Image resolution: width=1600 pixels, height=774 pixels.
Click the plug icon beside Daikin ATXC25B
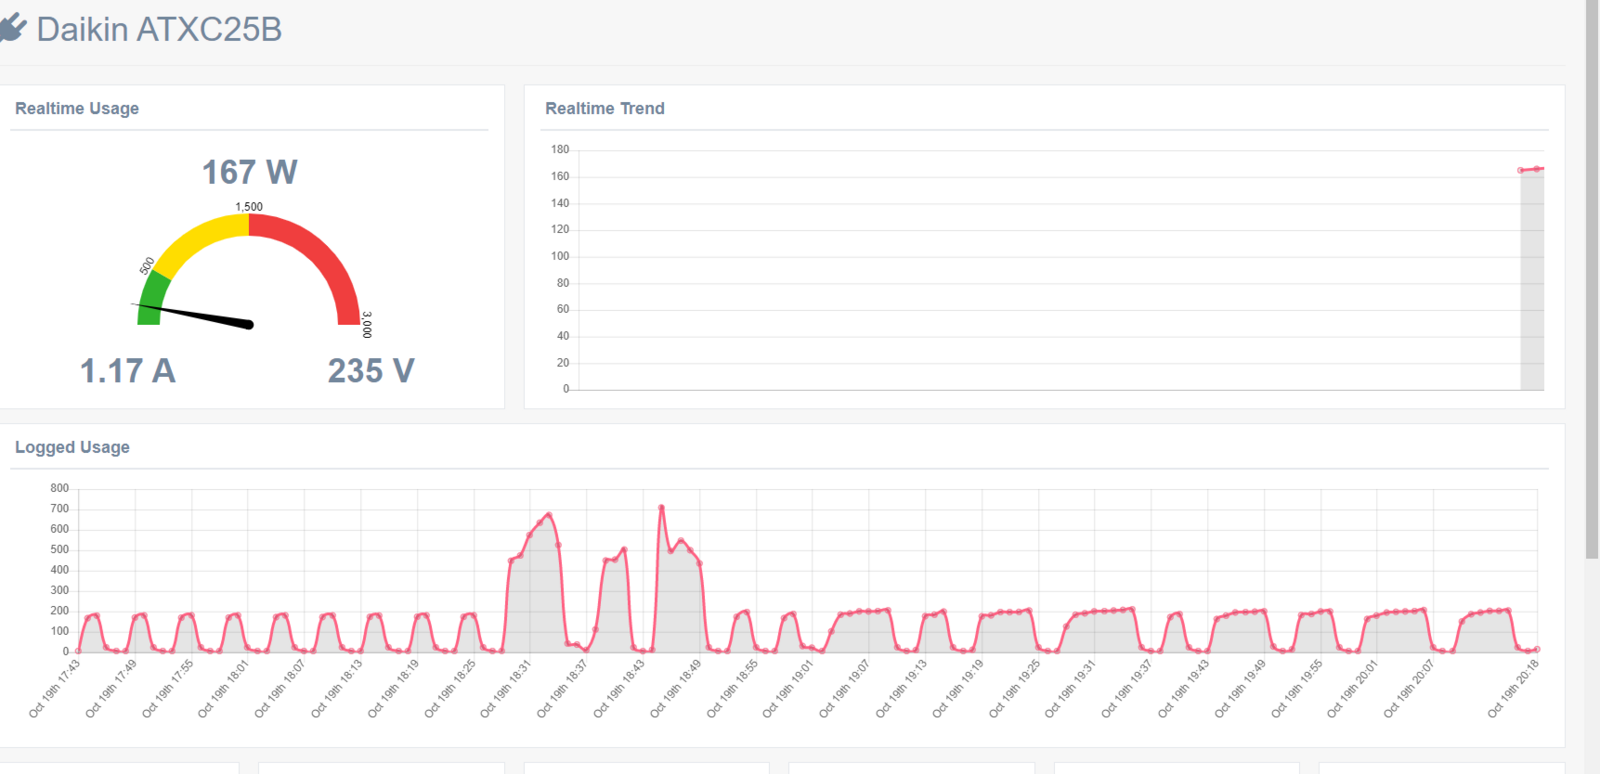point(12,28)
